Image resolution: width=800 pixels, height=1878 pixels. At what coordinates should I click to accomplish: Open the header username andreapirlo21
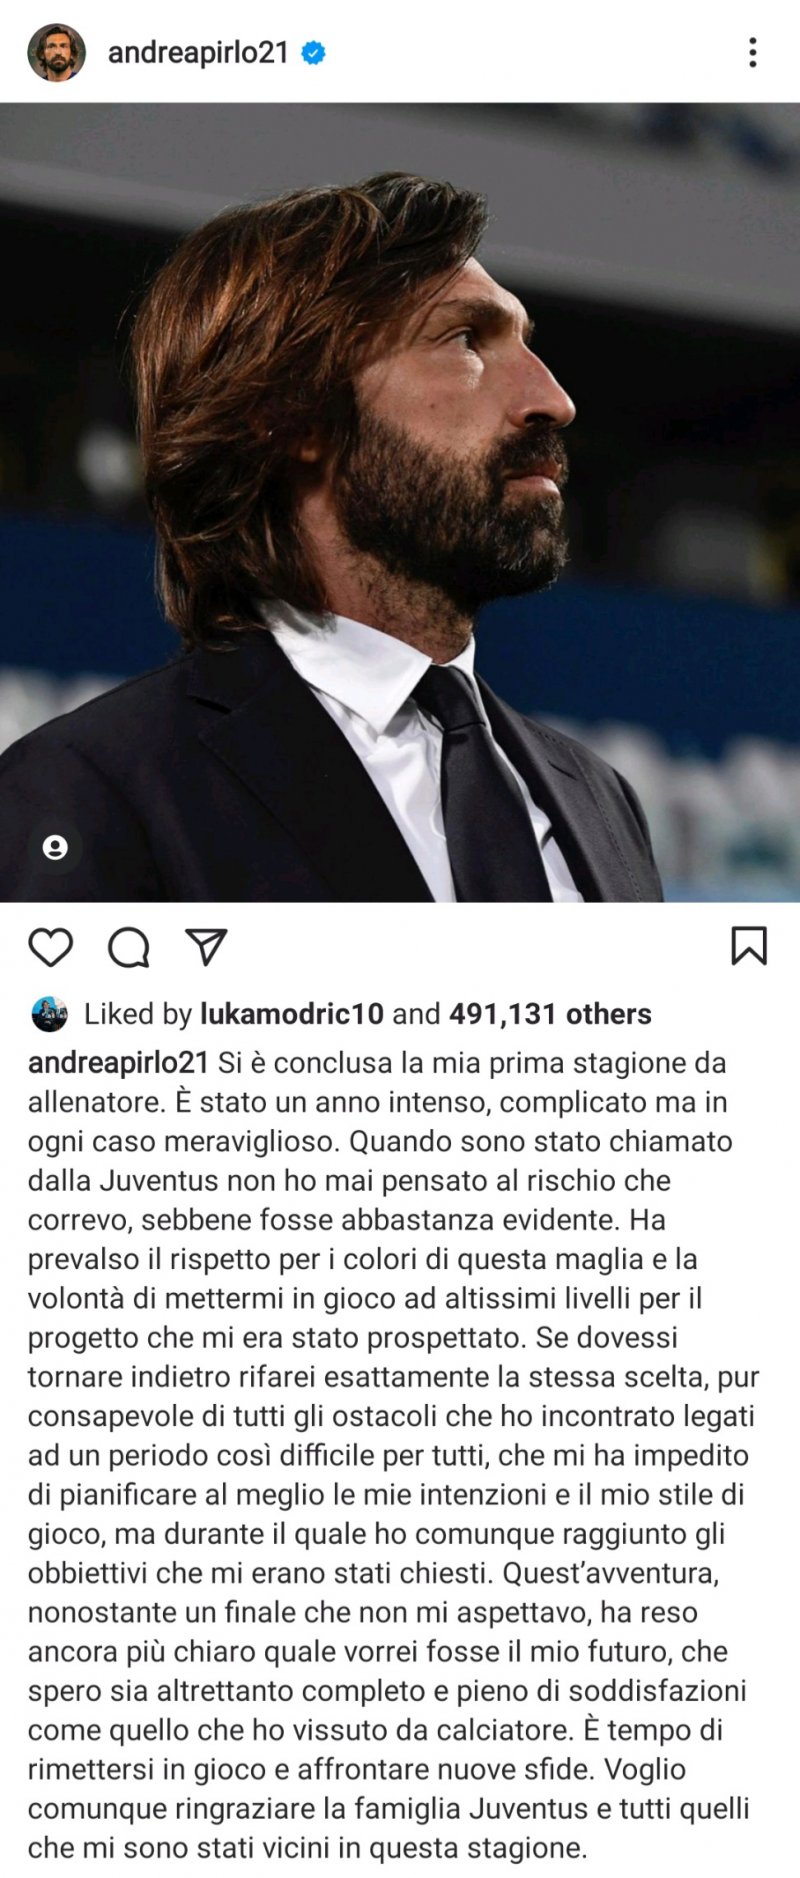[198, 53]
